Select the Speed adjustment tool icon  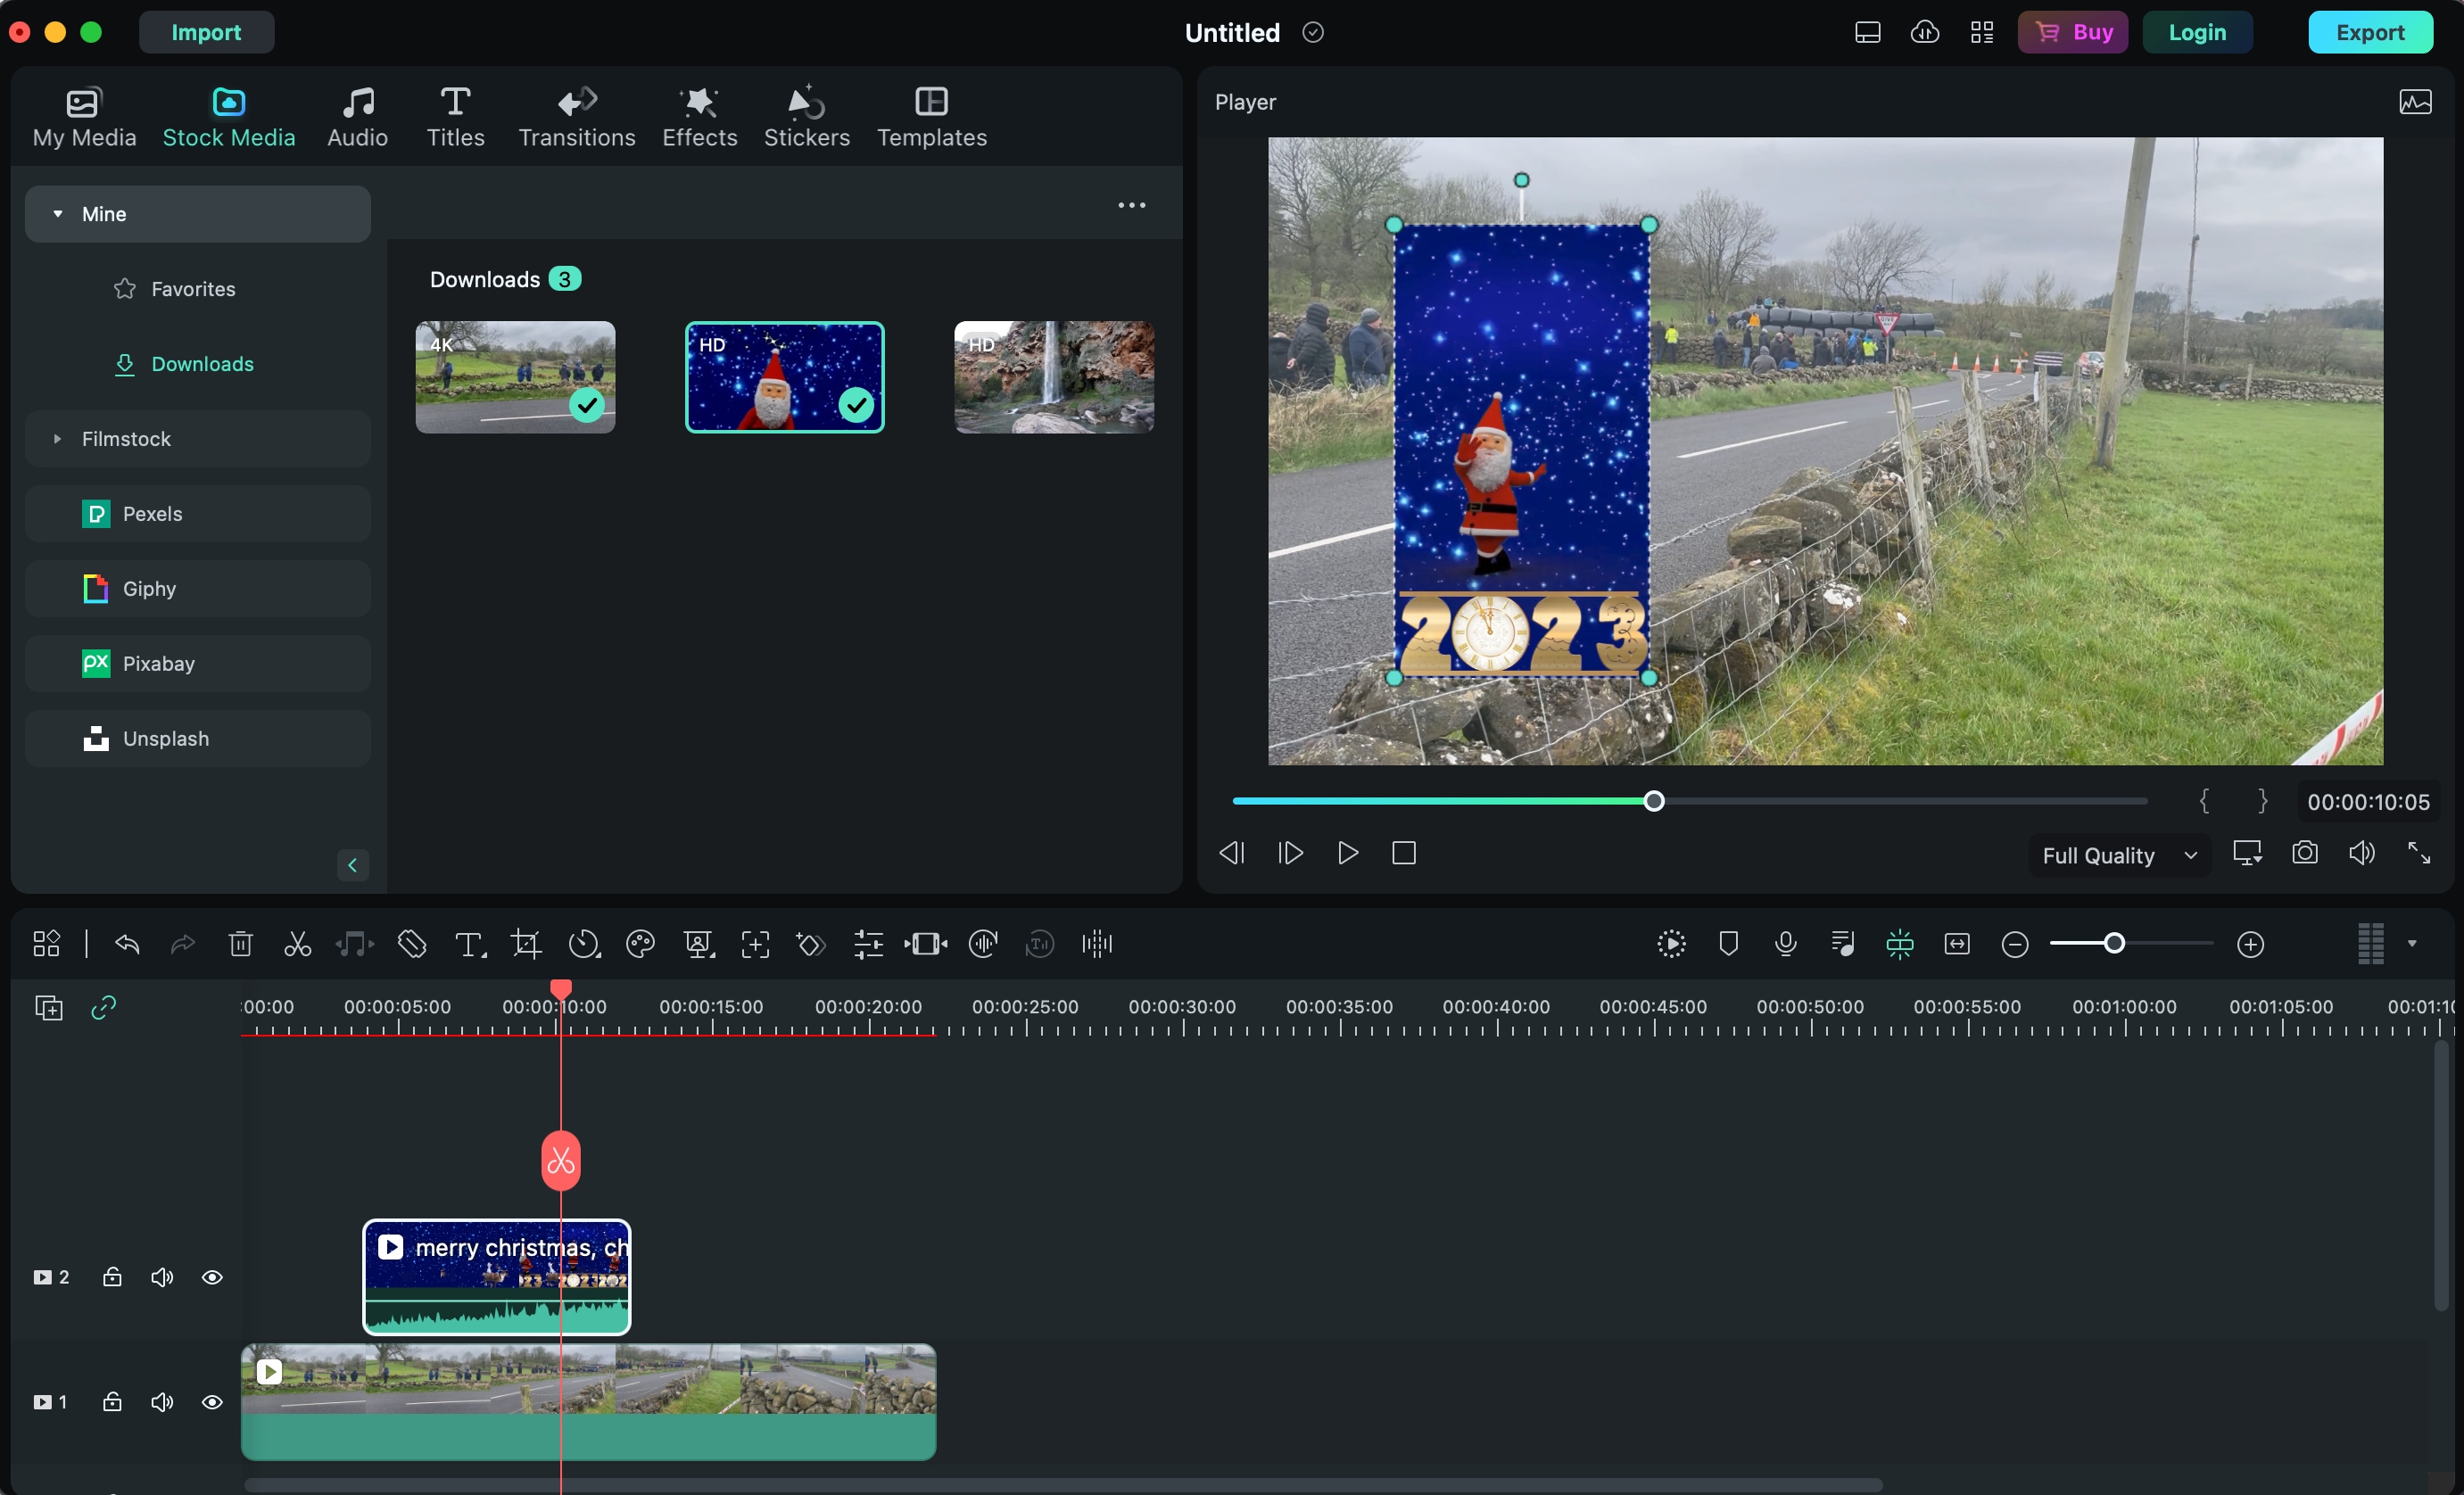click(583, 946)
